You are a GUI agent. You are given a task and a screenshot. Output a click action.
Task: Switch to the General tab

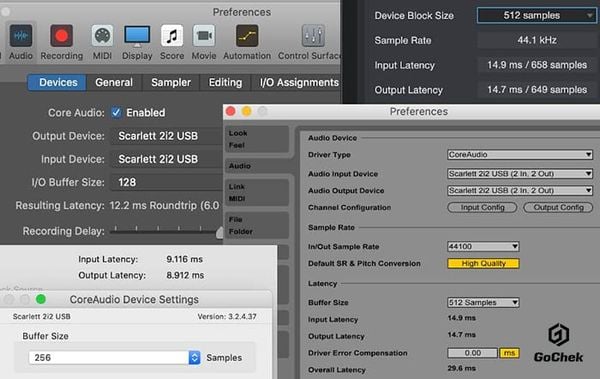pyautogui.click(x=114, y=82)
